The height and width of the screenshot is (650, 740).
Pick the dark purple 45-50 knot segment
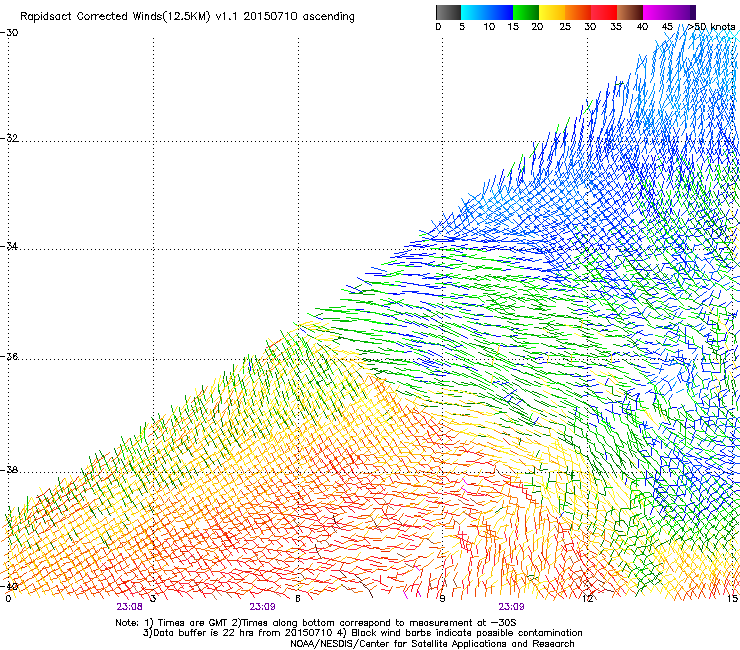[683, 12]
